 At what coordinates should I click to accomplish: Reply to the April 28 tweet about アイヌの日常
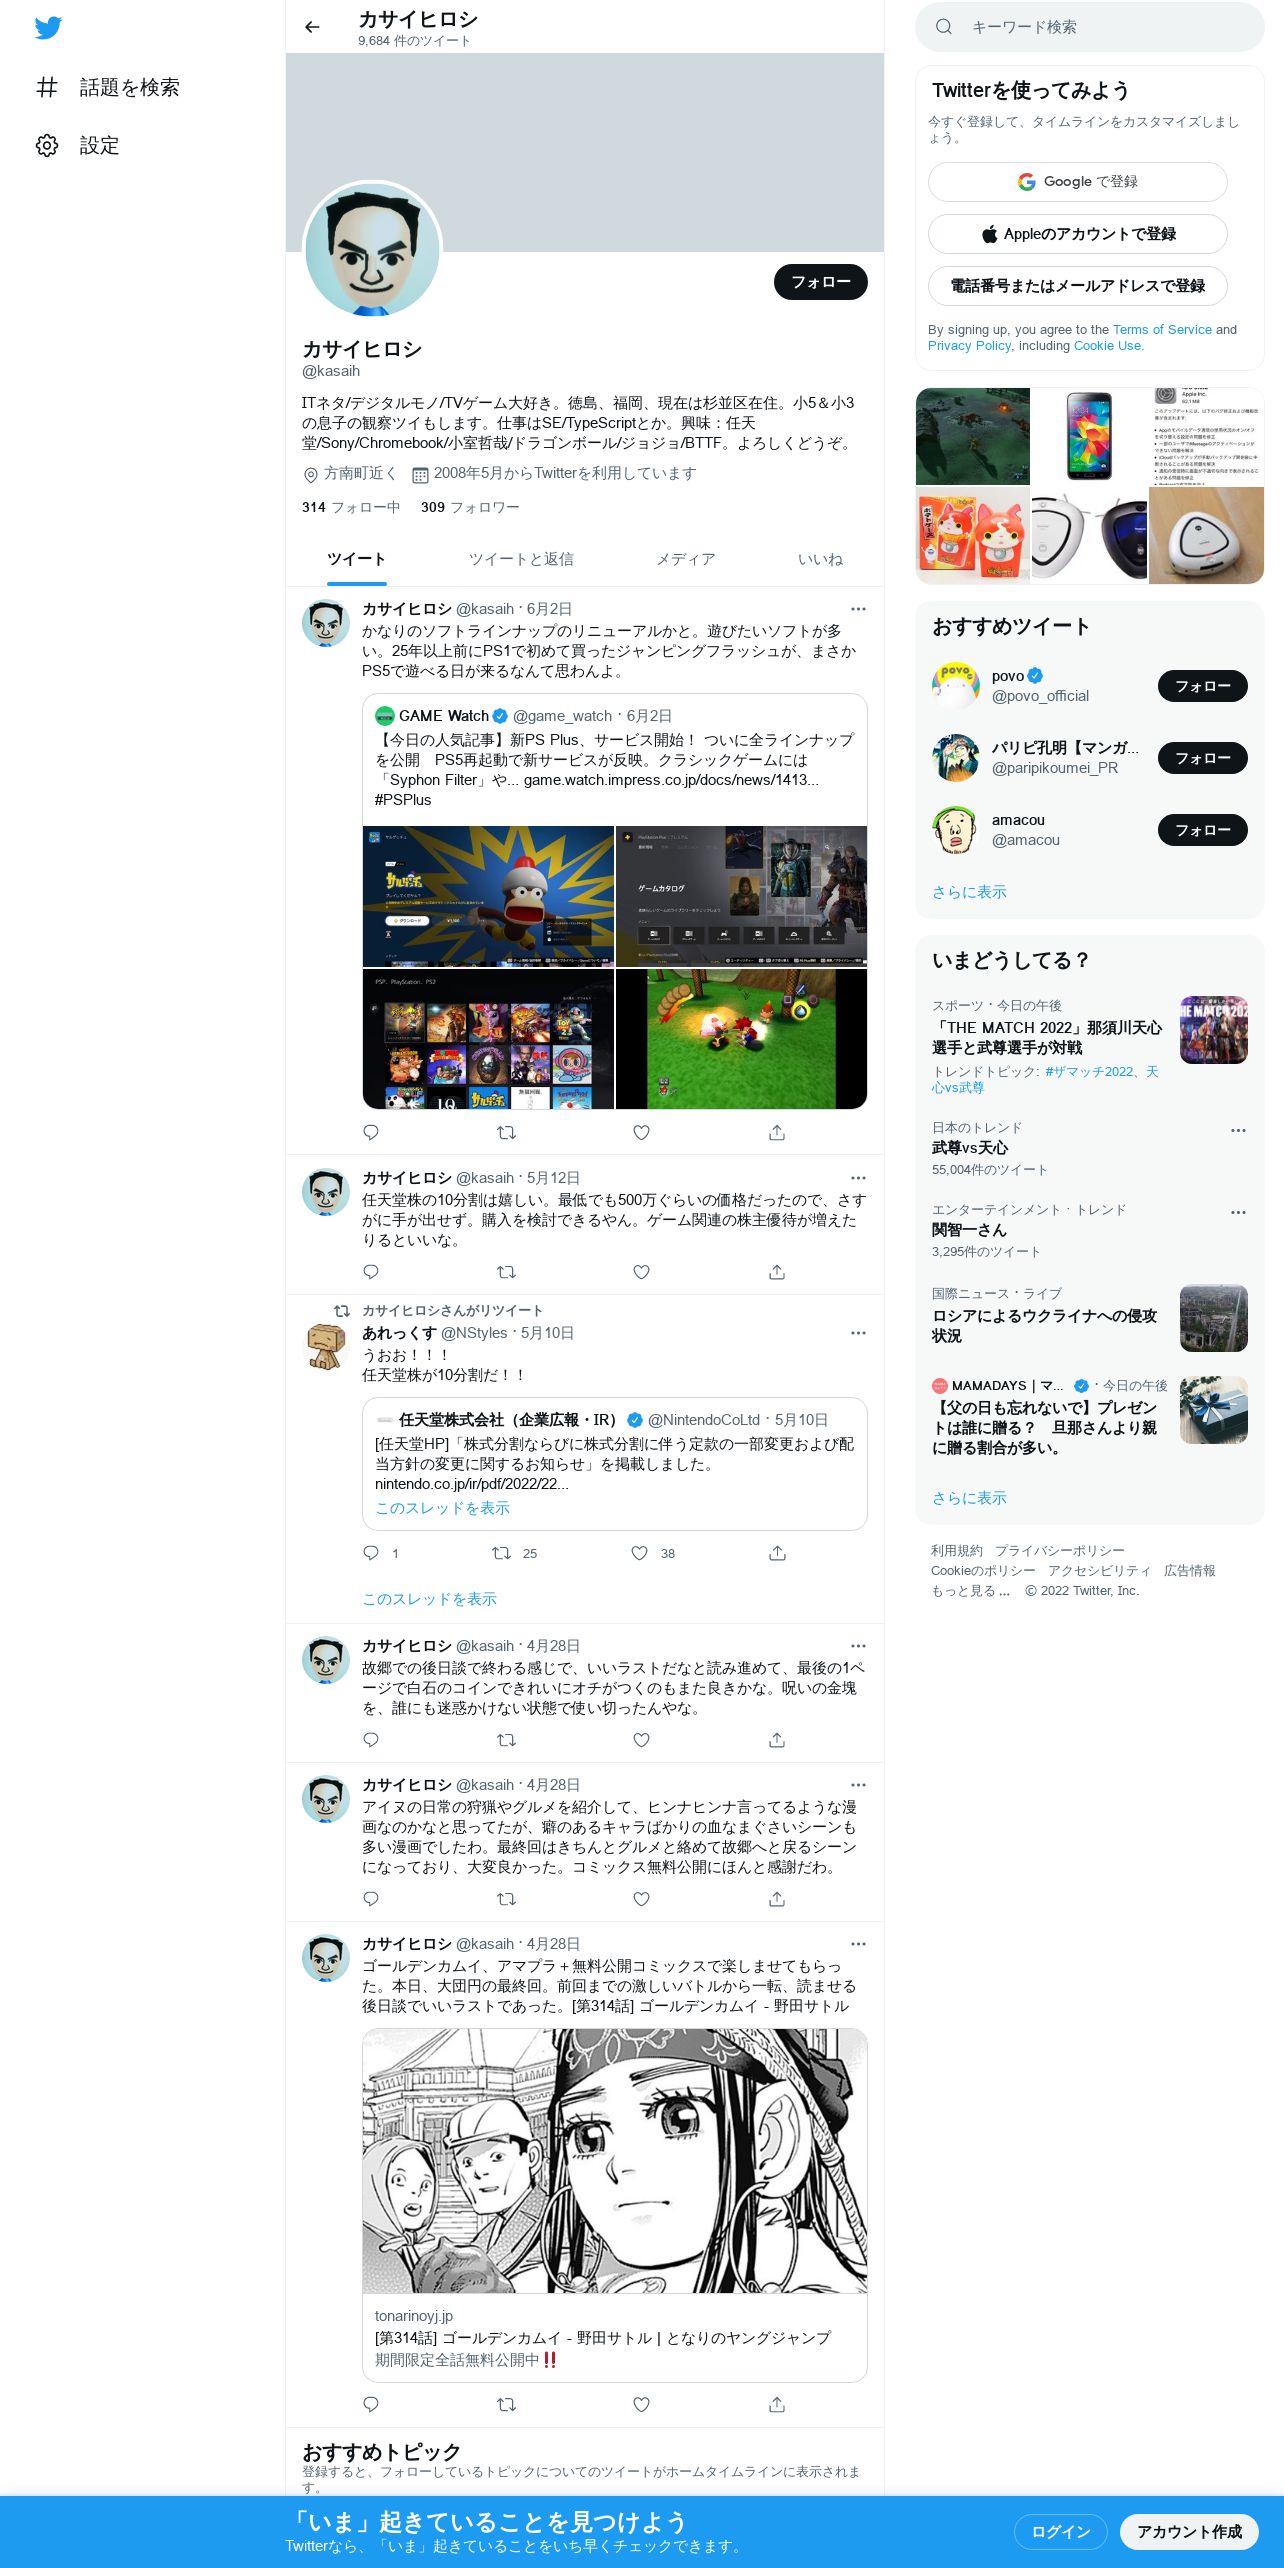[x=371, y=1899]
